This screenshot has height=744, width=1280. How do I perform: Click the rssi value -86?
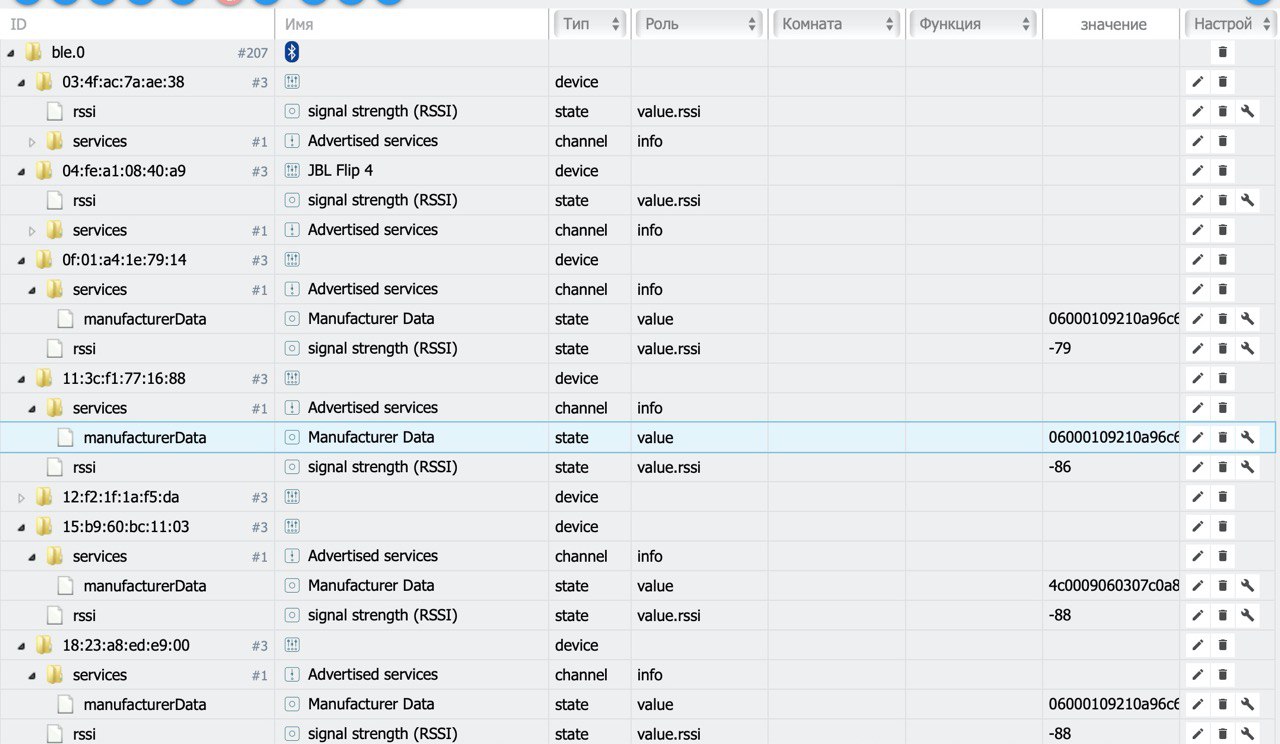click(x=1060, y=467)
